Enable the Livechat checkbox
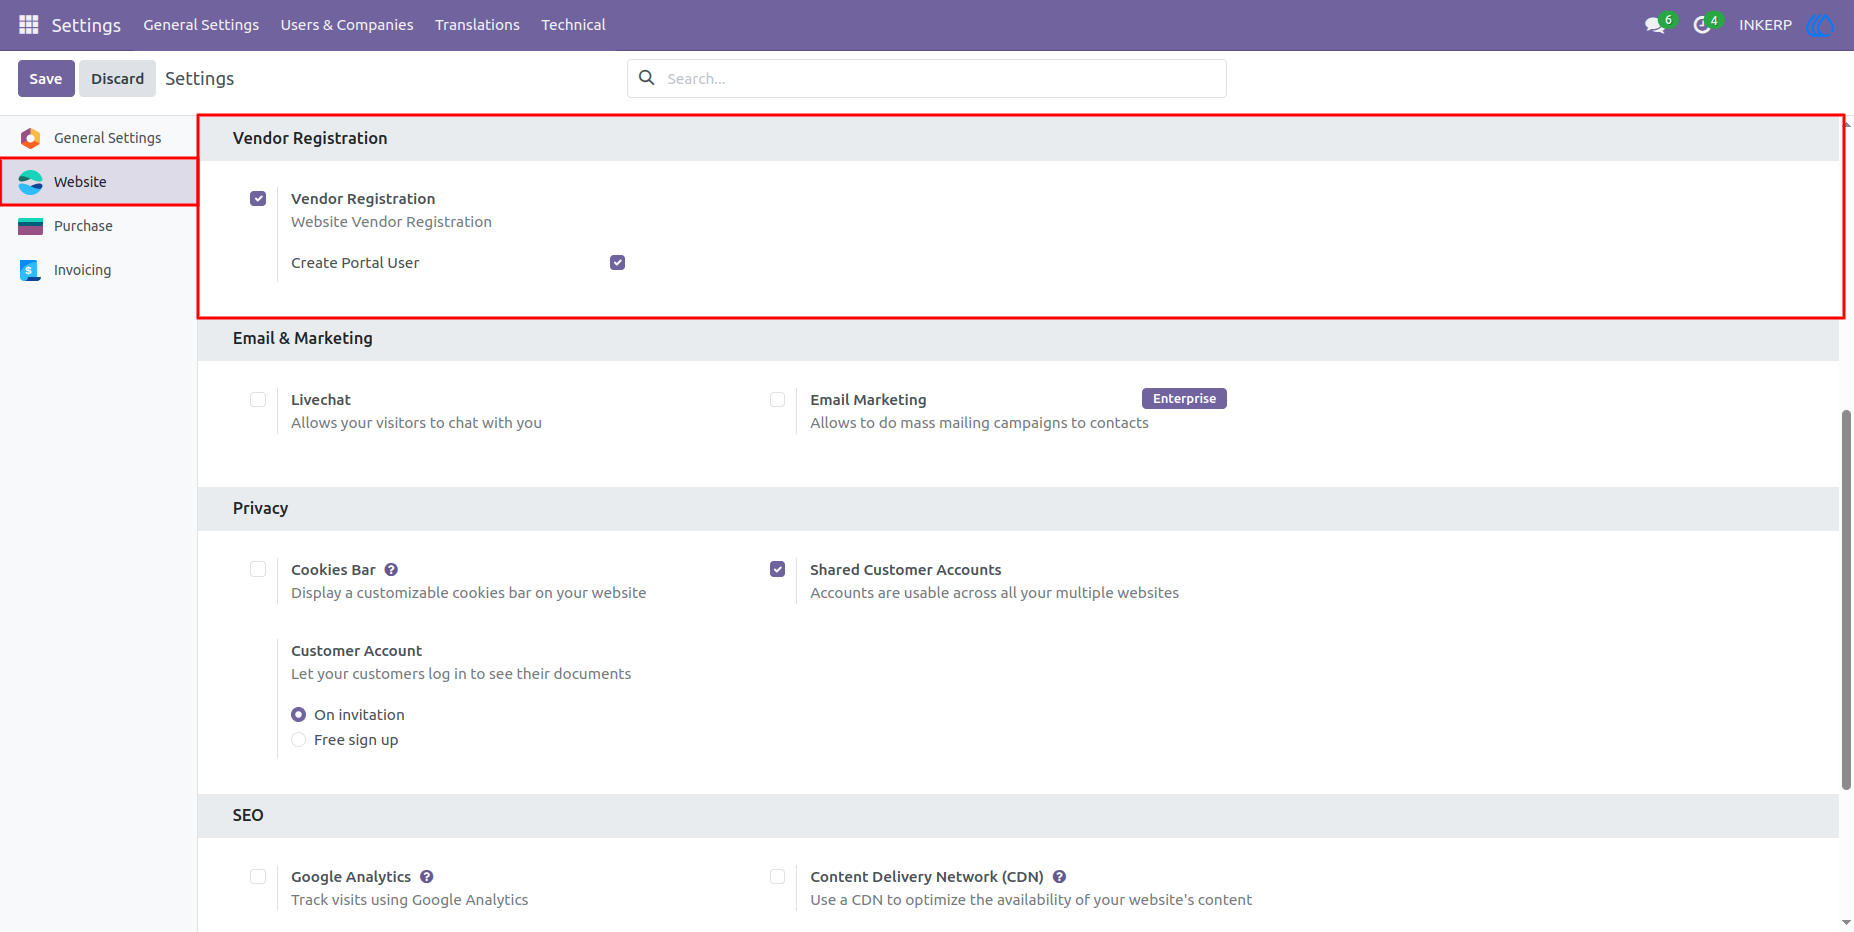The width and height of the screenshot is (1854, 932). [x=258, y=400]
